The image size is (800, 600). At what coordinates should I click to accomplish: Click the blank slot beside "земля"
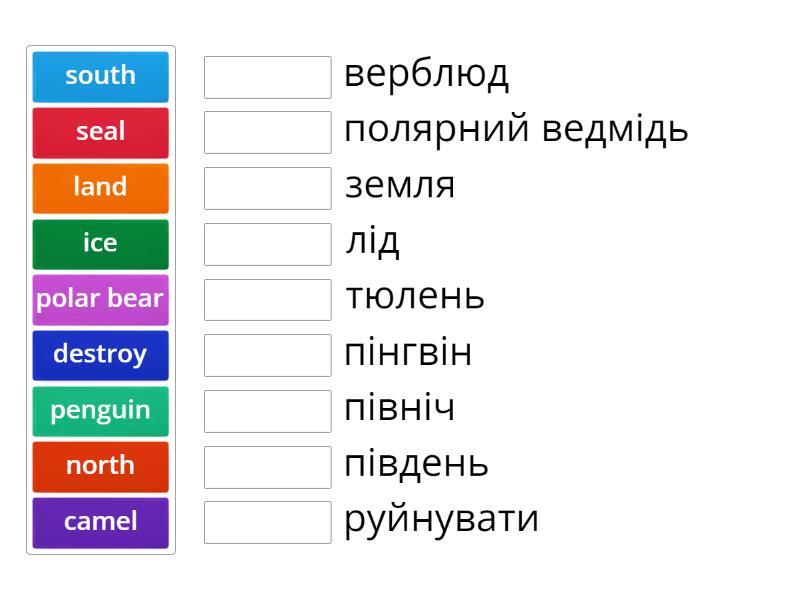(x=267, y=188)
